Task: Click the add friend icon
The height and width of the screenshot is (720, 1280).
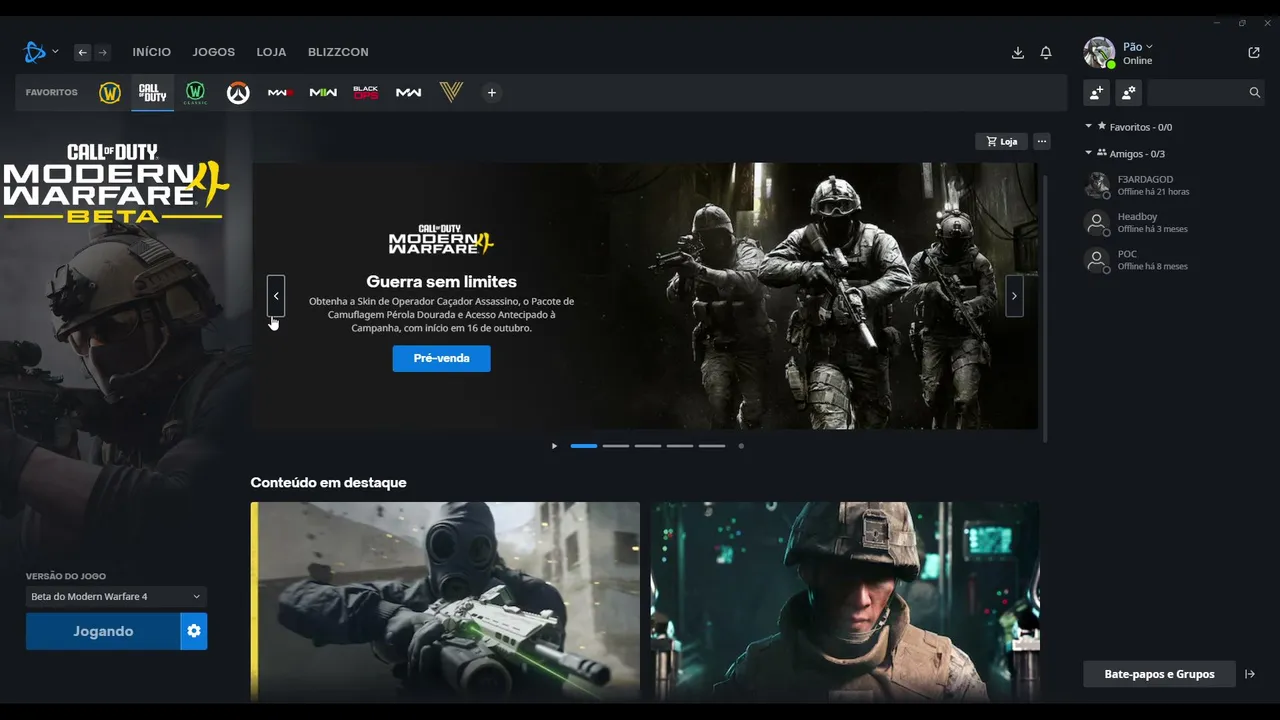Action: [1097, 93]
